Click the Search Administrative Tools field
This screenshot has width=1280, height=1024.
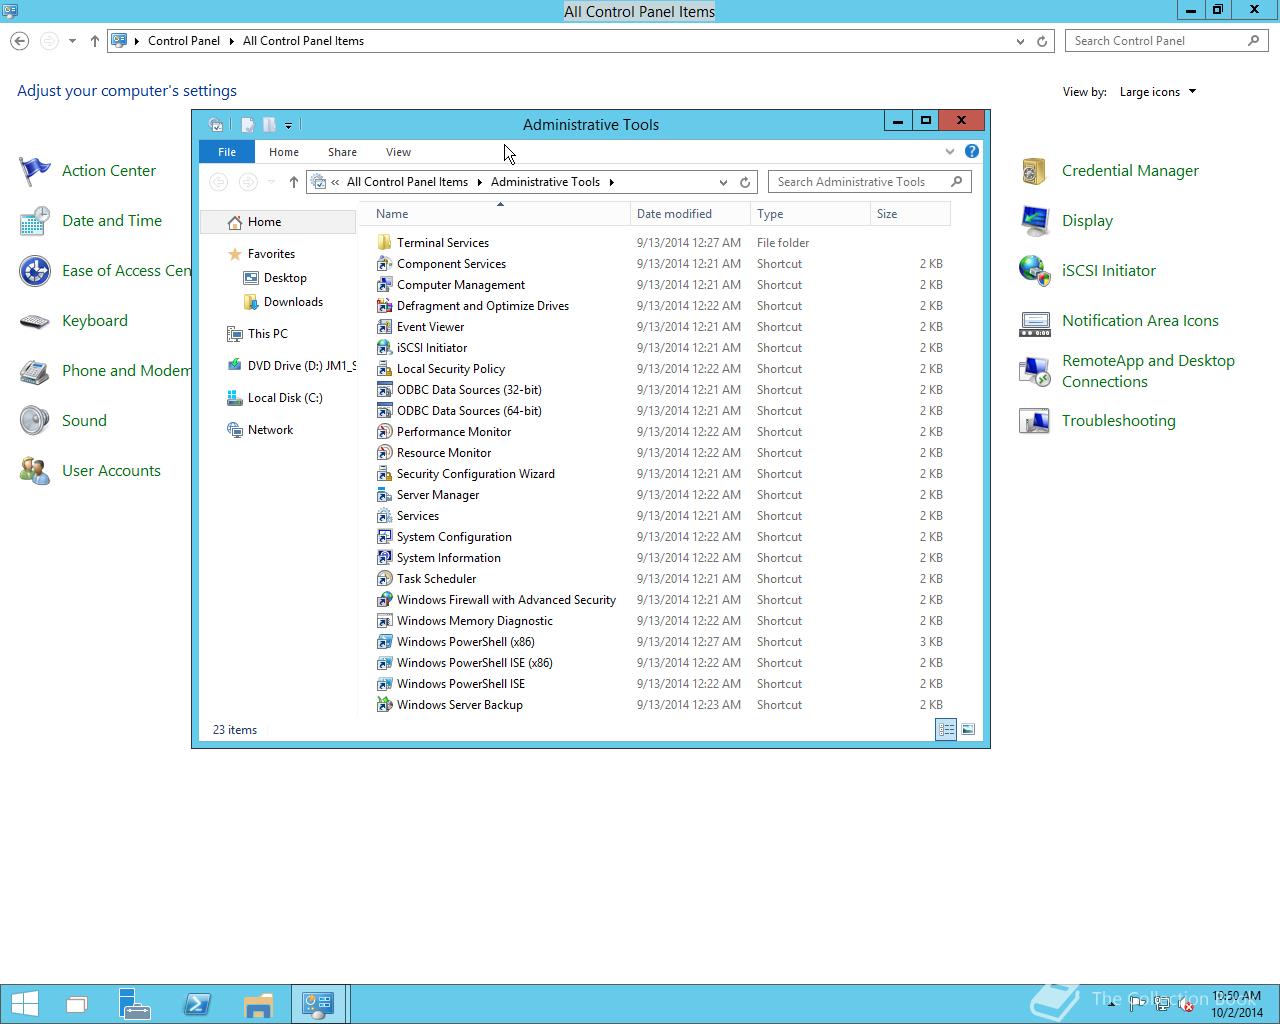[869, 182]
